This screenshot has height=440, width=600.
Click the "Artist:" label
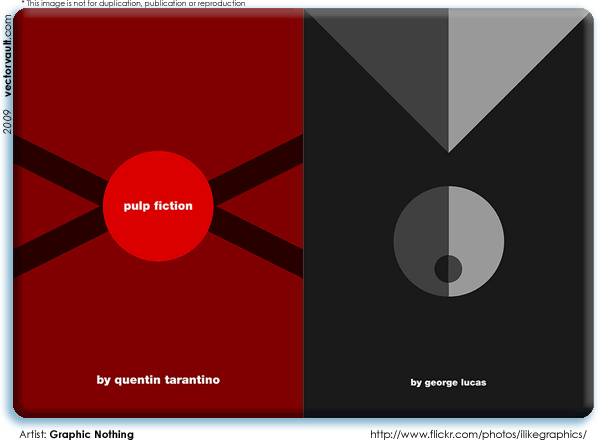click(x=32, y=434)
